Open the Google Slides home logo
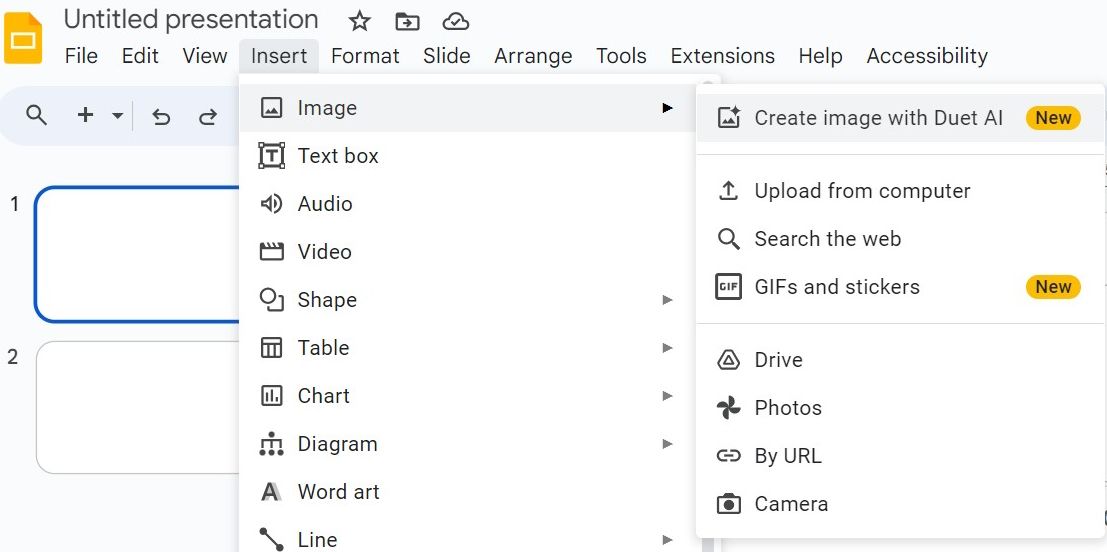The image size is (1107, 552). coord(24,40)
